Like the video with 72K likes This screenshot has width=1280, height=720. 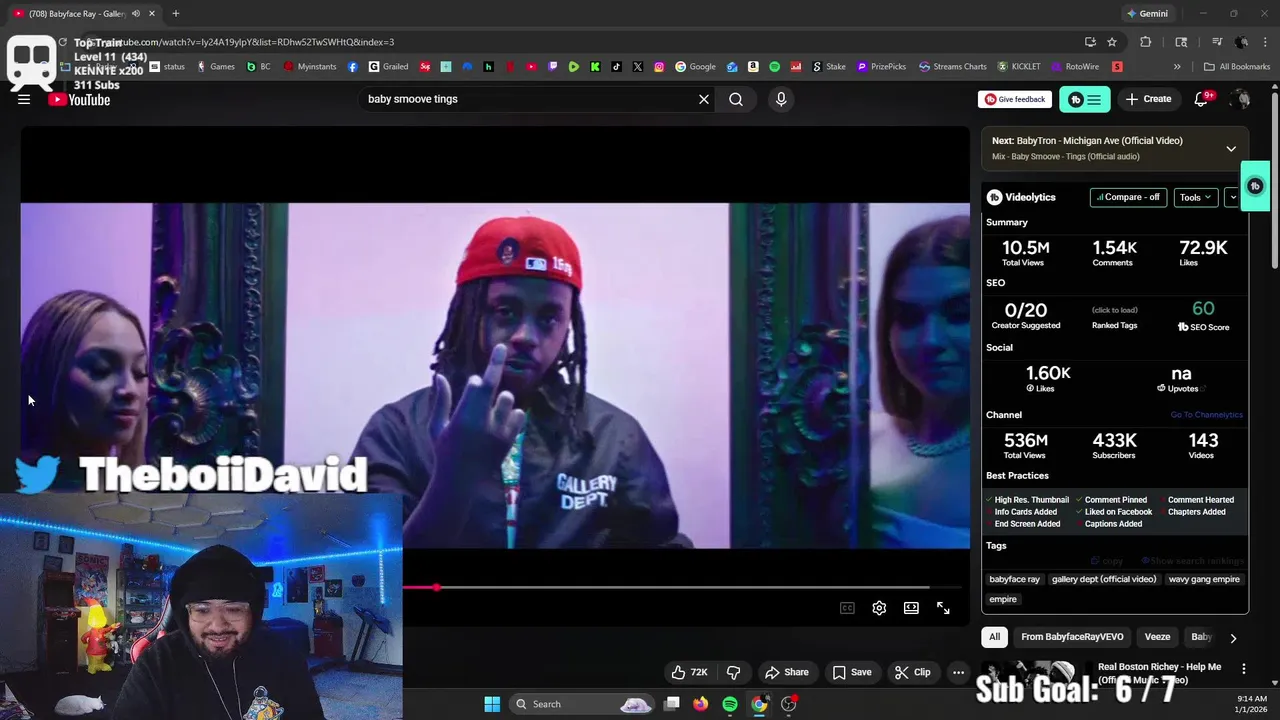(690, 672)
